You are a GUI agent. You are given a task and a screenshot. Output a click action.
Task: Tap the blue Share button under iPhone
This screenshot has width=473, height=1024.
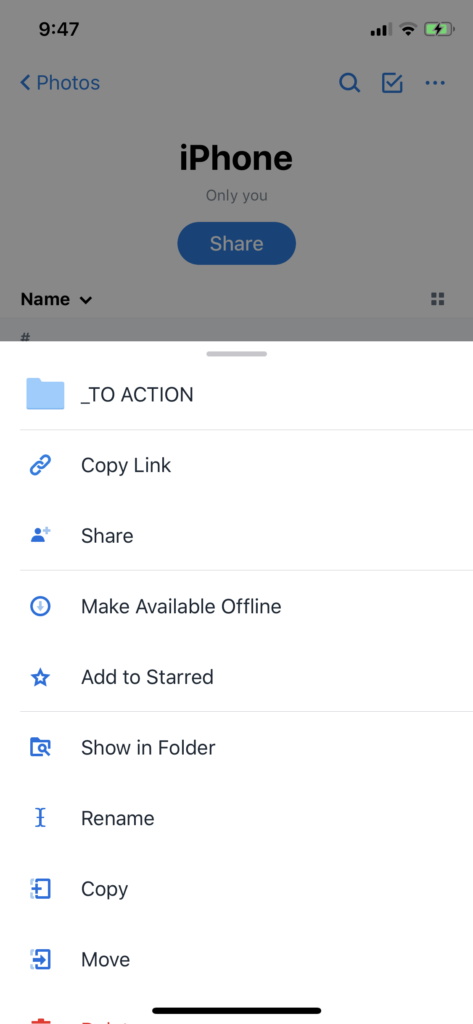236,244
